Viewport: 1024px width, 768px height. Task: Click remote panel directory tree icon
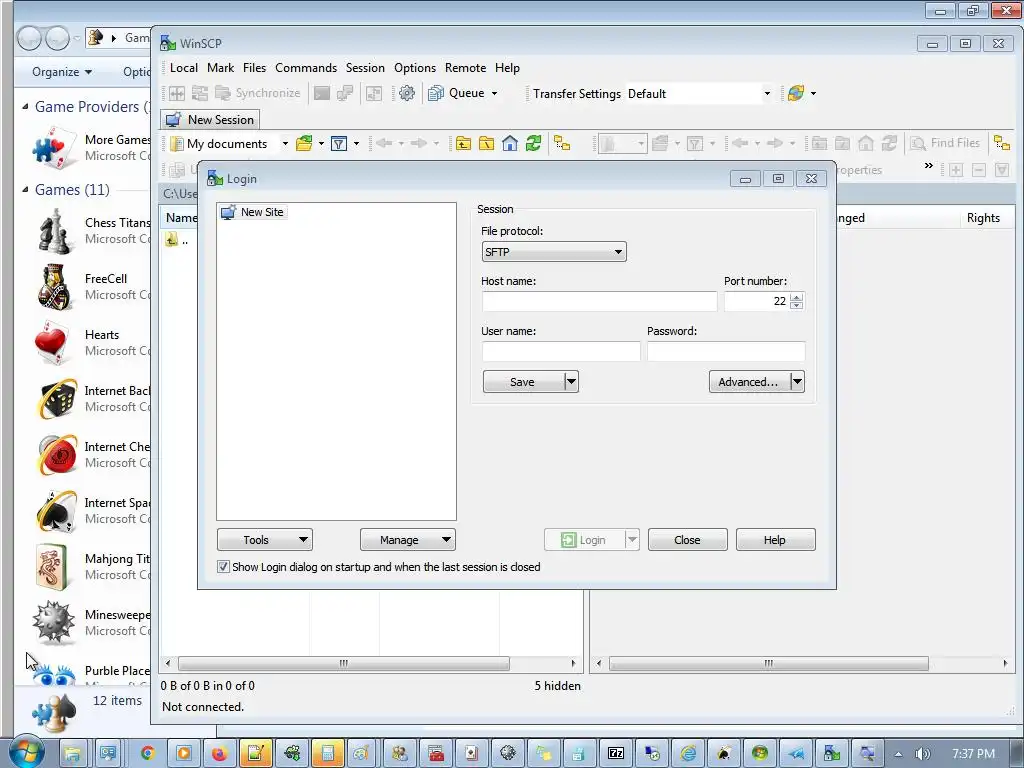[x=1001, y=143]
